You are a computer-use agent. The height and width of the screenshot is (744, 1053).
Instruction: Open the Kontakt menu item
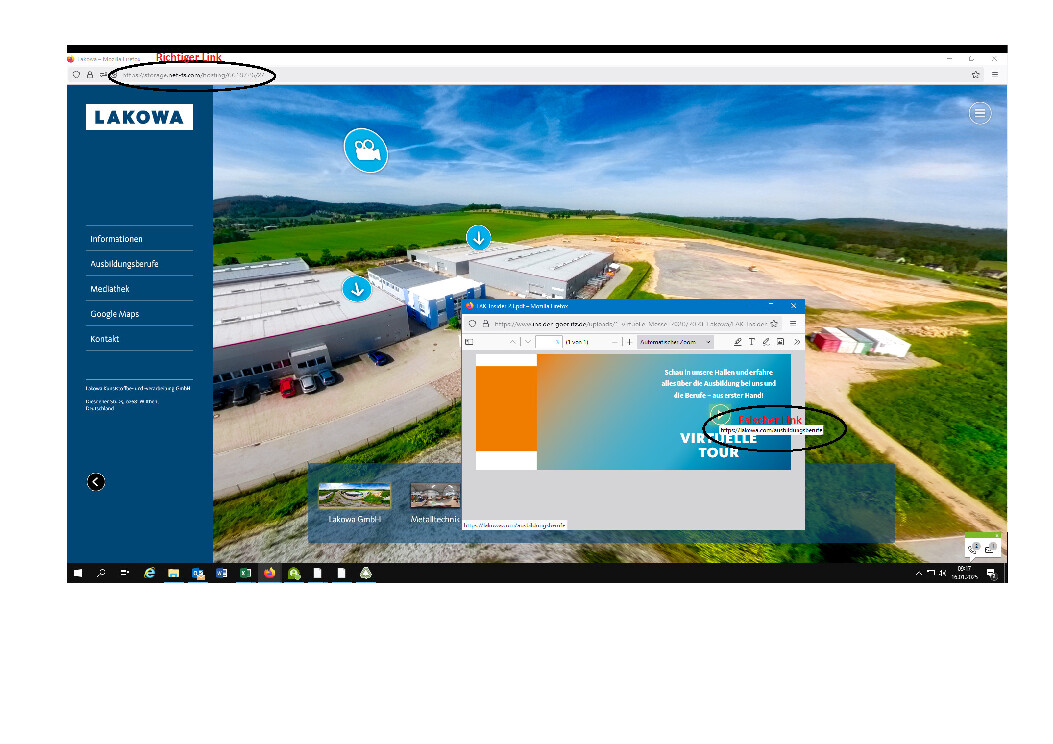[139, 339]
